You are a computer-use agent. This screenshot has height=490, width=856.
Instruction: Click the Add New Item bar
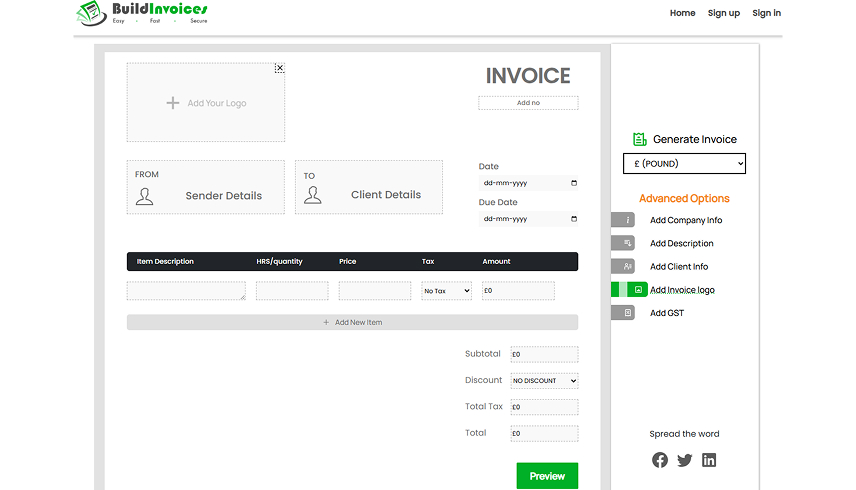coord(352,322)
